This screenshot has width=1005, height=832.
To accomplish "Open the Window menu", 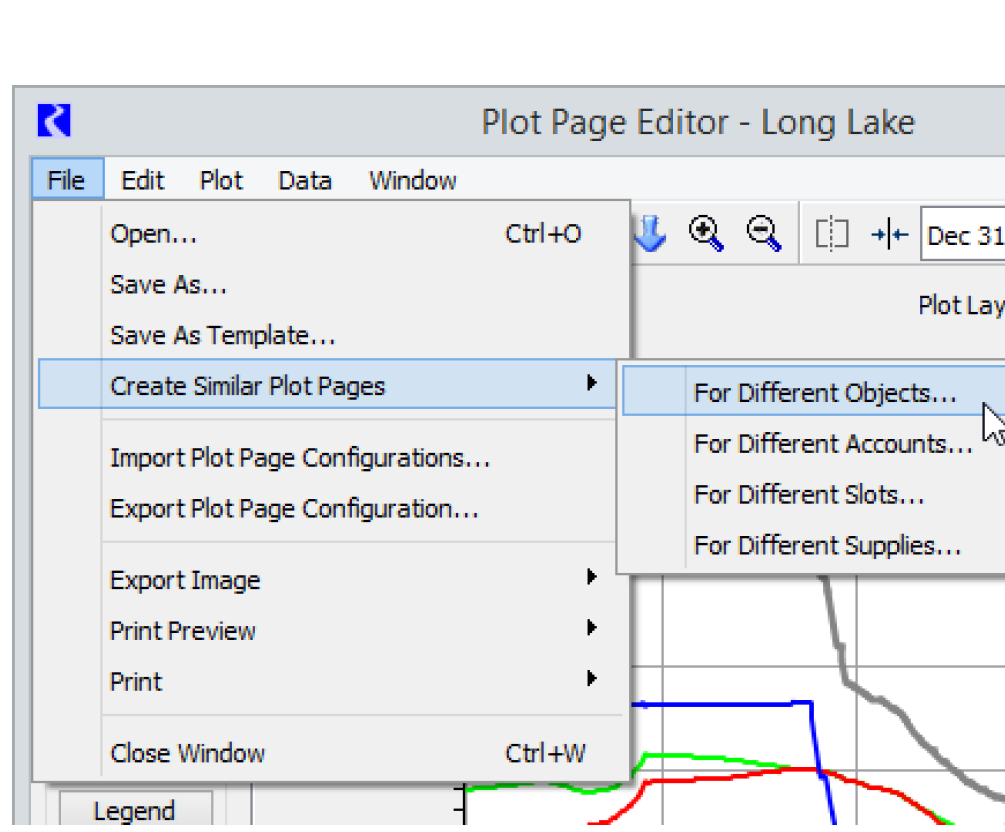I will coord(412,181).
